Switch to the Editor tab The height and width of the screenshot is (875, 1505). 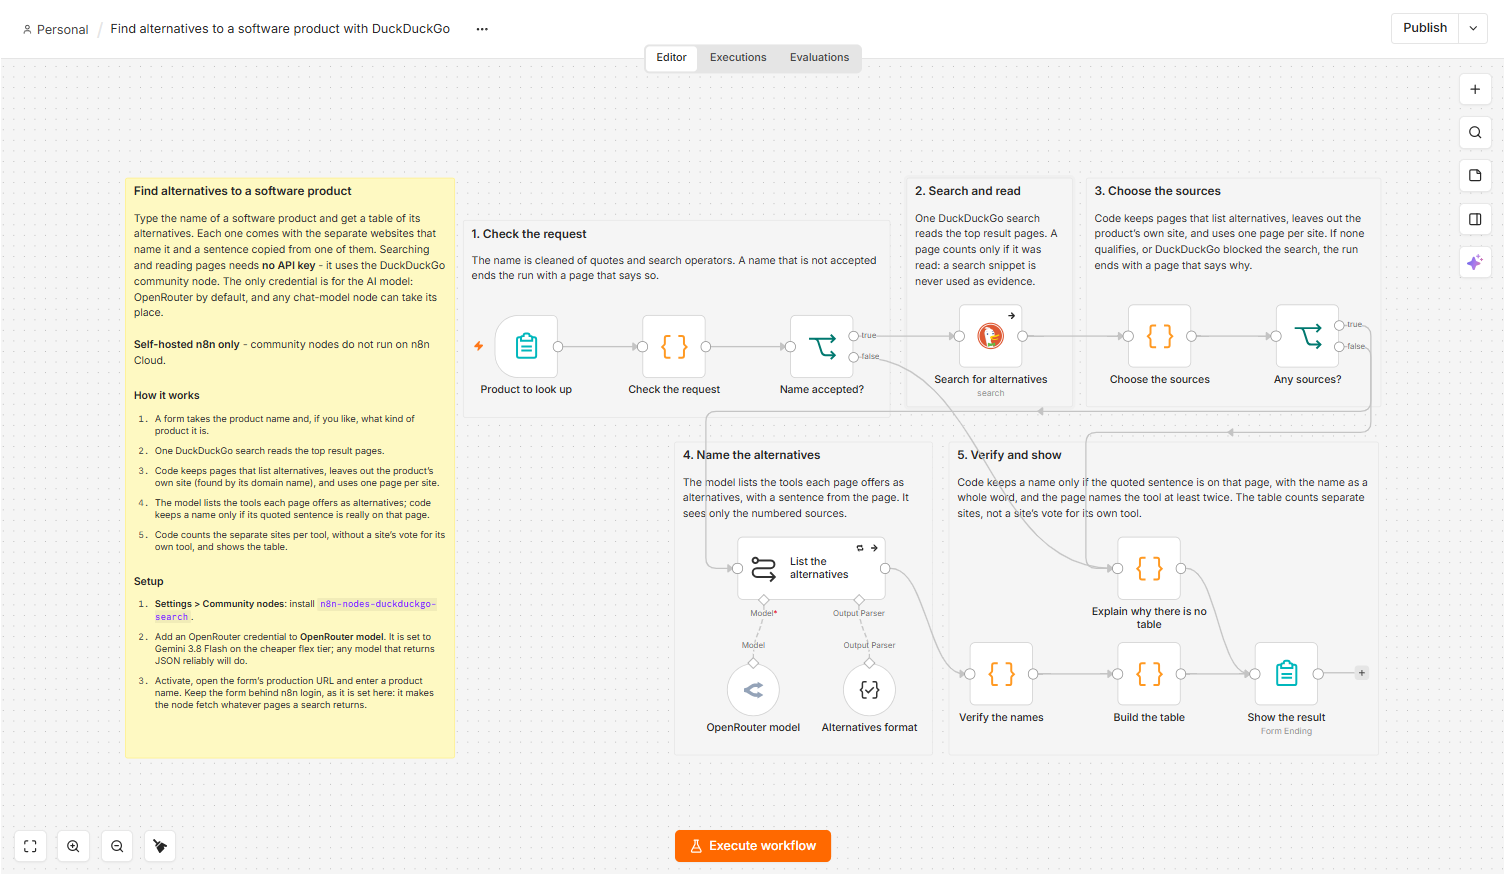tap(671, 58)
